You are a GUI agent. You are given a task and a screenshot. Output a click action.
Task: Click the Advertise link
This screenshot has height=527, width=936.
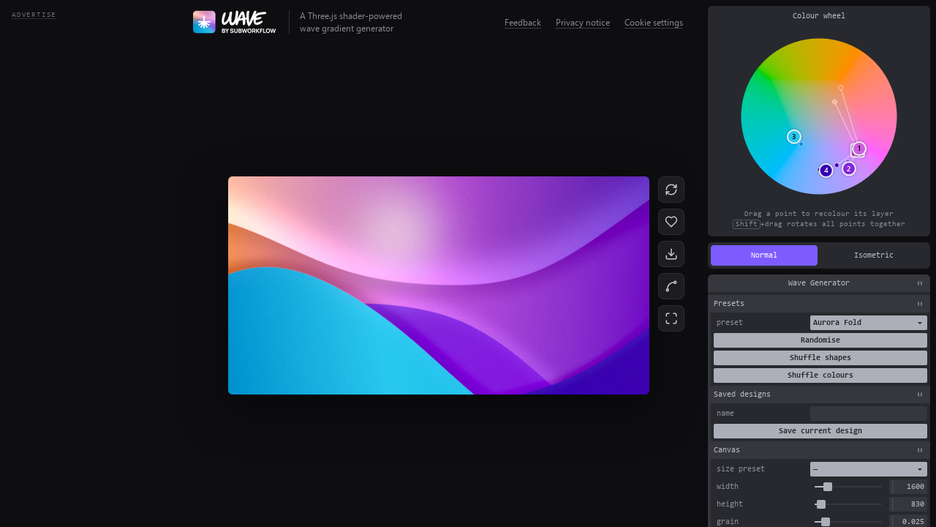pyautogui.click(x=33, y=14)
